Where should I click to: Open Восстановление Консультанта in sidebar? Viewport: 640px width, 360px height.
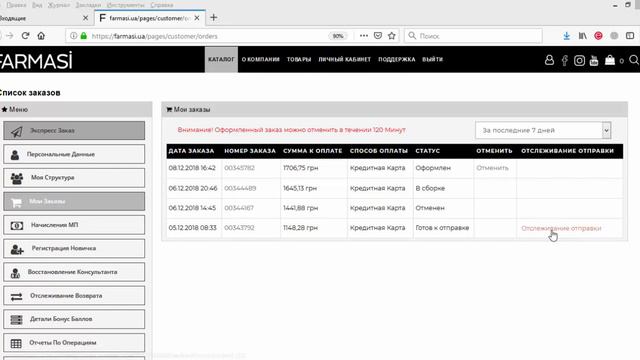(74, 272)
